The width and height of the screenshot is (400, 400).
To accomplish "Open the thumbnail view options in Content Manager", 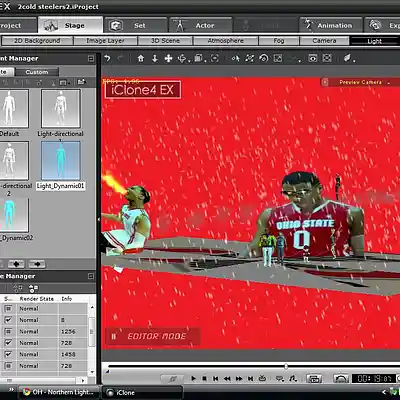I will (x=64, y=82).
